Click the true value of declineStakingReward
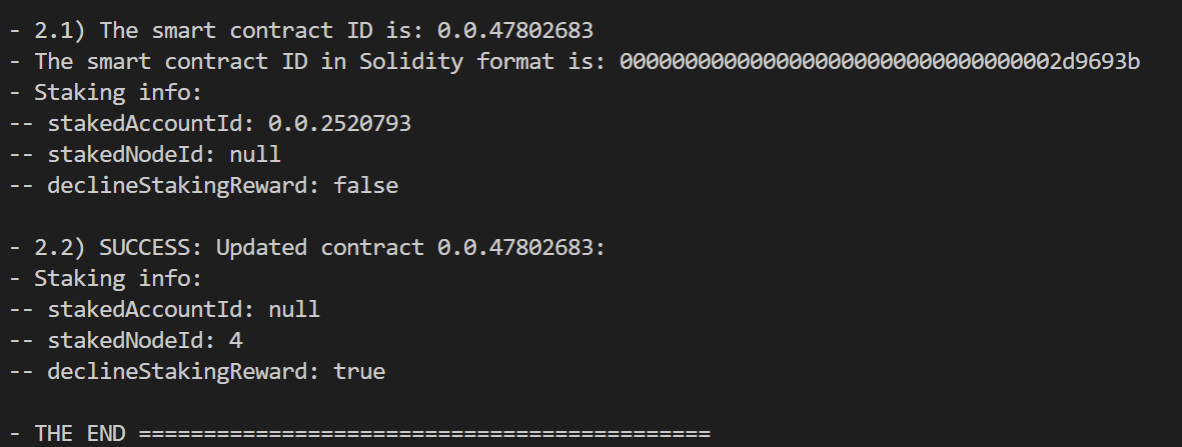 click(359, 371)
